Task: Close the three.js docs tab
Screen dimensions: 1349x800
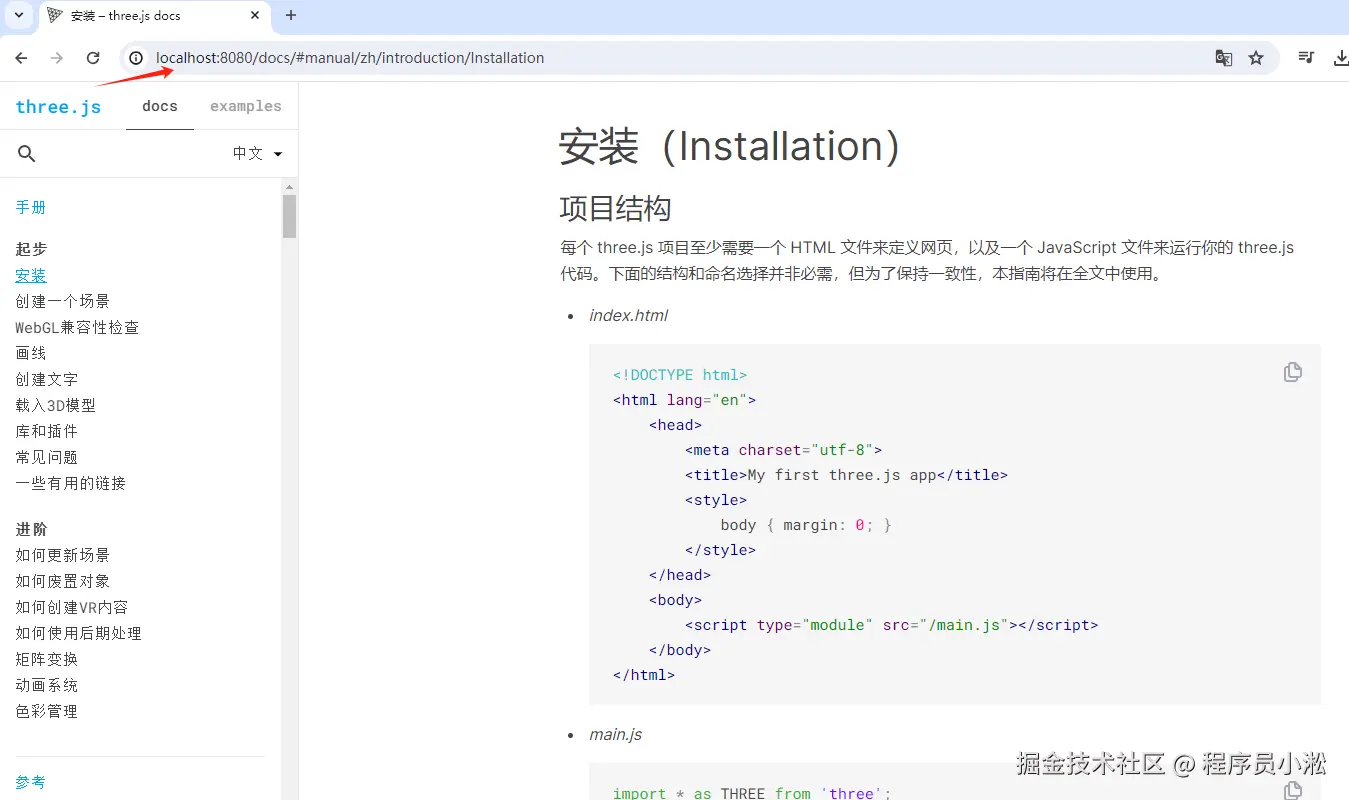Action: point(255,16)
